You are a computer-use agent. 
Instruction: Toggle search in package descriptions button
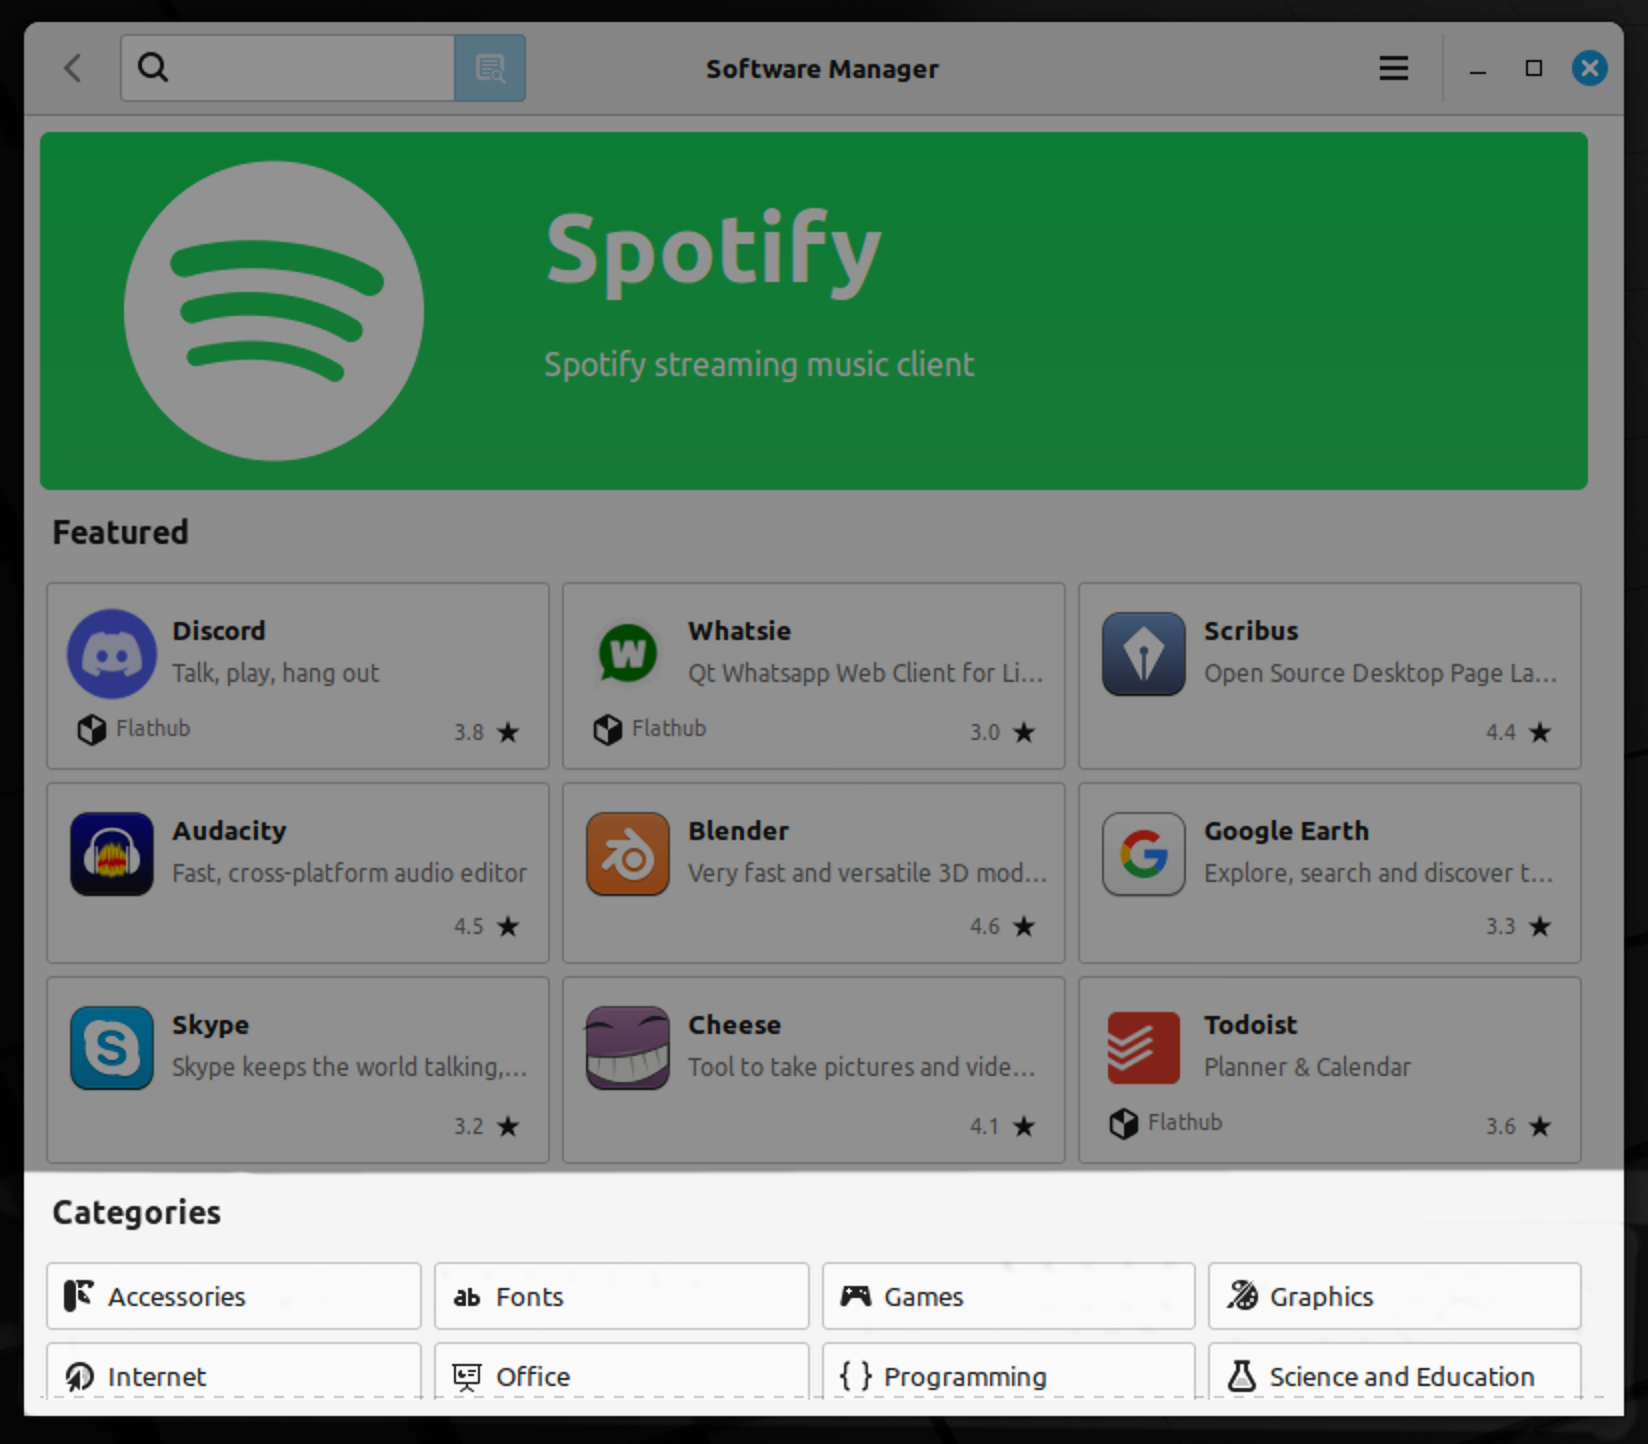coord(490,68)
